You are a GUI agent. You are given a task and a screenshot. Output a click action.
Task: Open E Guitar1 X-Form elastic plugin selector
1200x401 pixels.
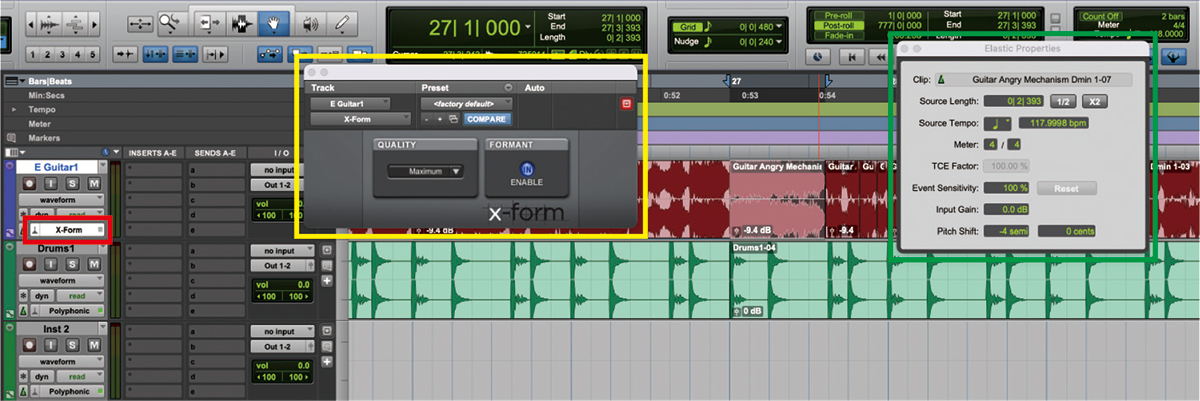click(68, 230)
